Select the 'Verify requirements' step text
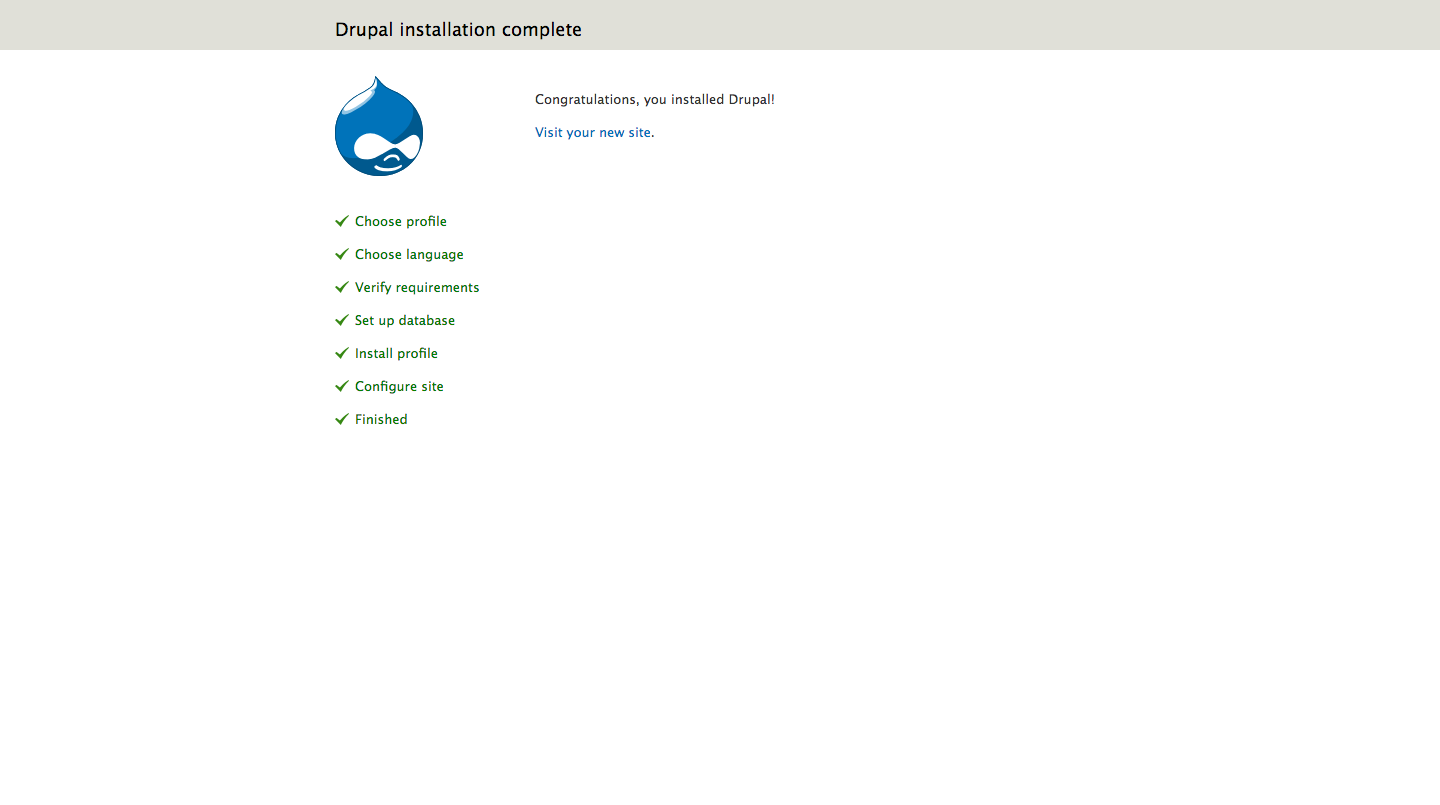 (x=417, y=287)
